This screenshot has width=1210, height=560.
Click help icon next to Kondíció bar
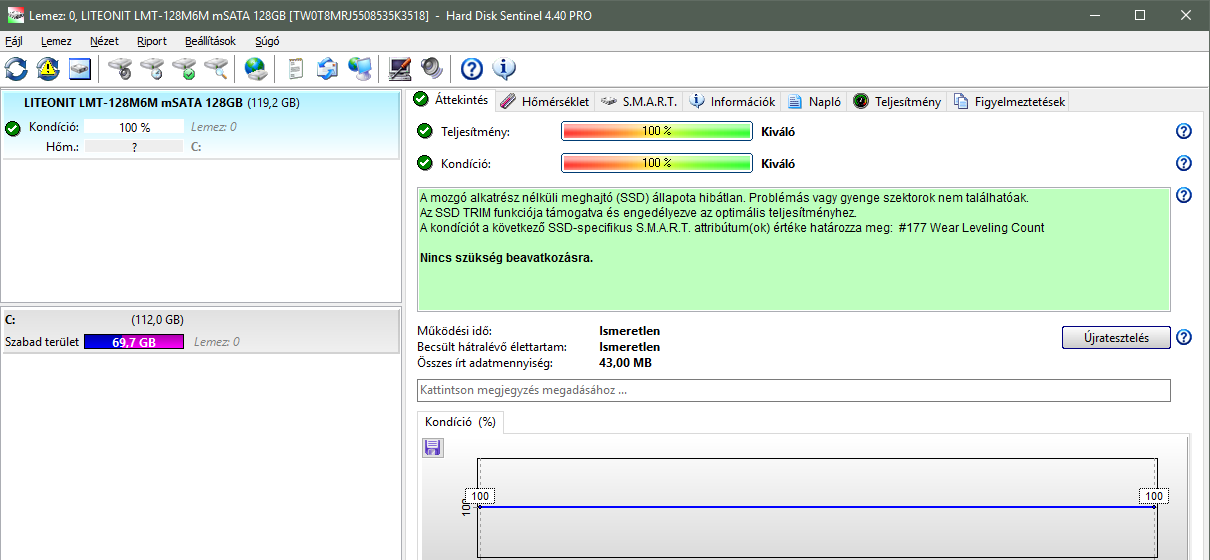click(1184, 163)
